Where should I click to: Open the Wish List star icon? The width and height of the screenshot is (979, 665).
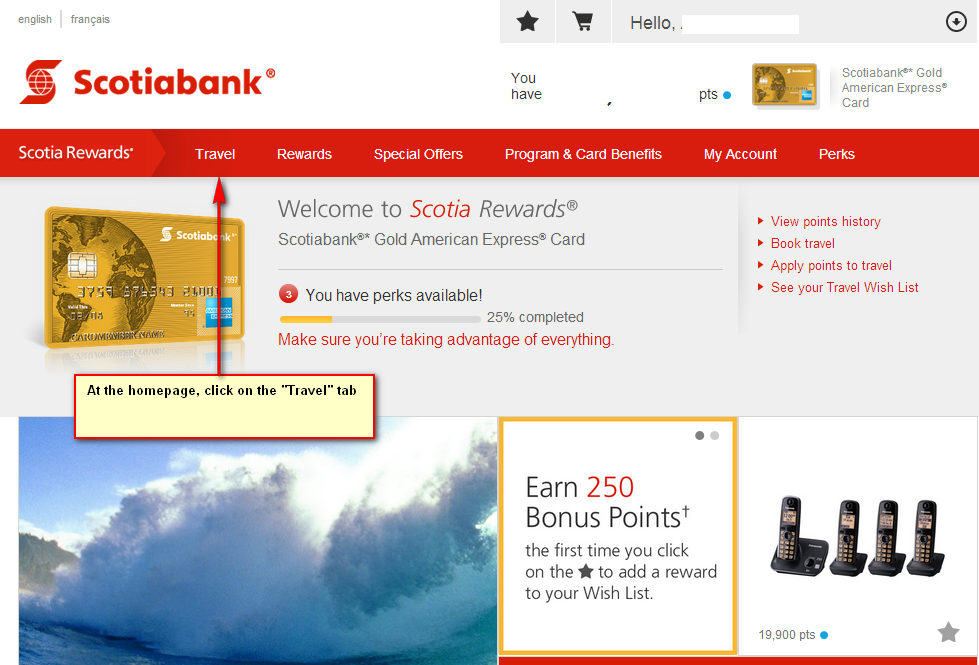click(528, 22)
